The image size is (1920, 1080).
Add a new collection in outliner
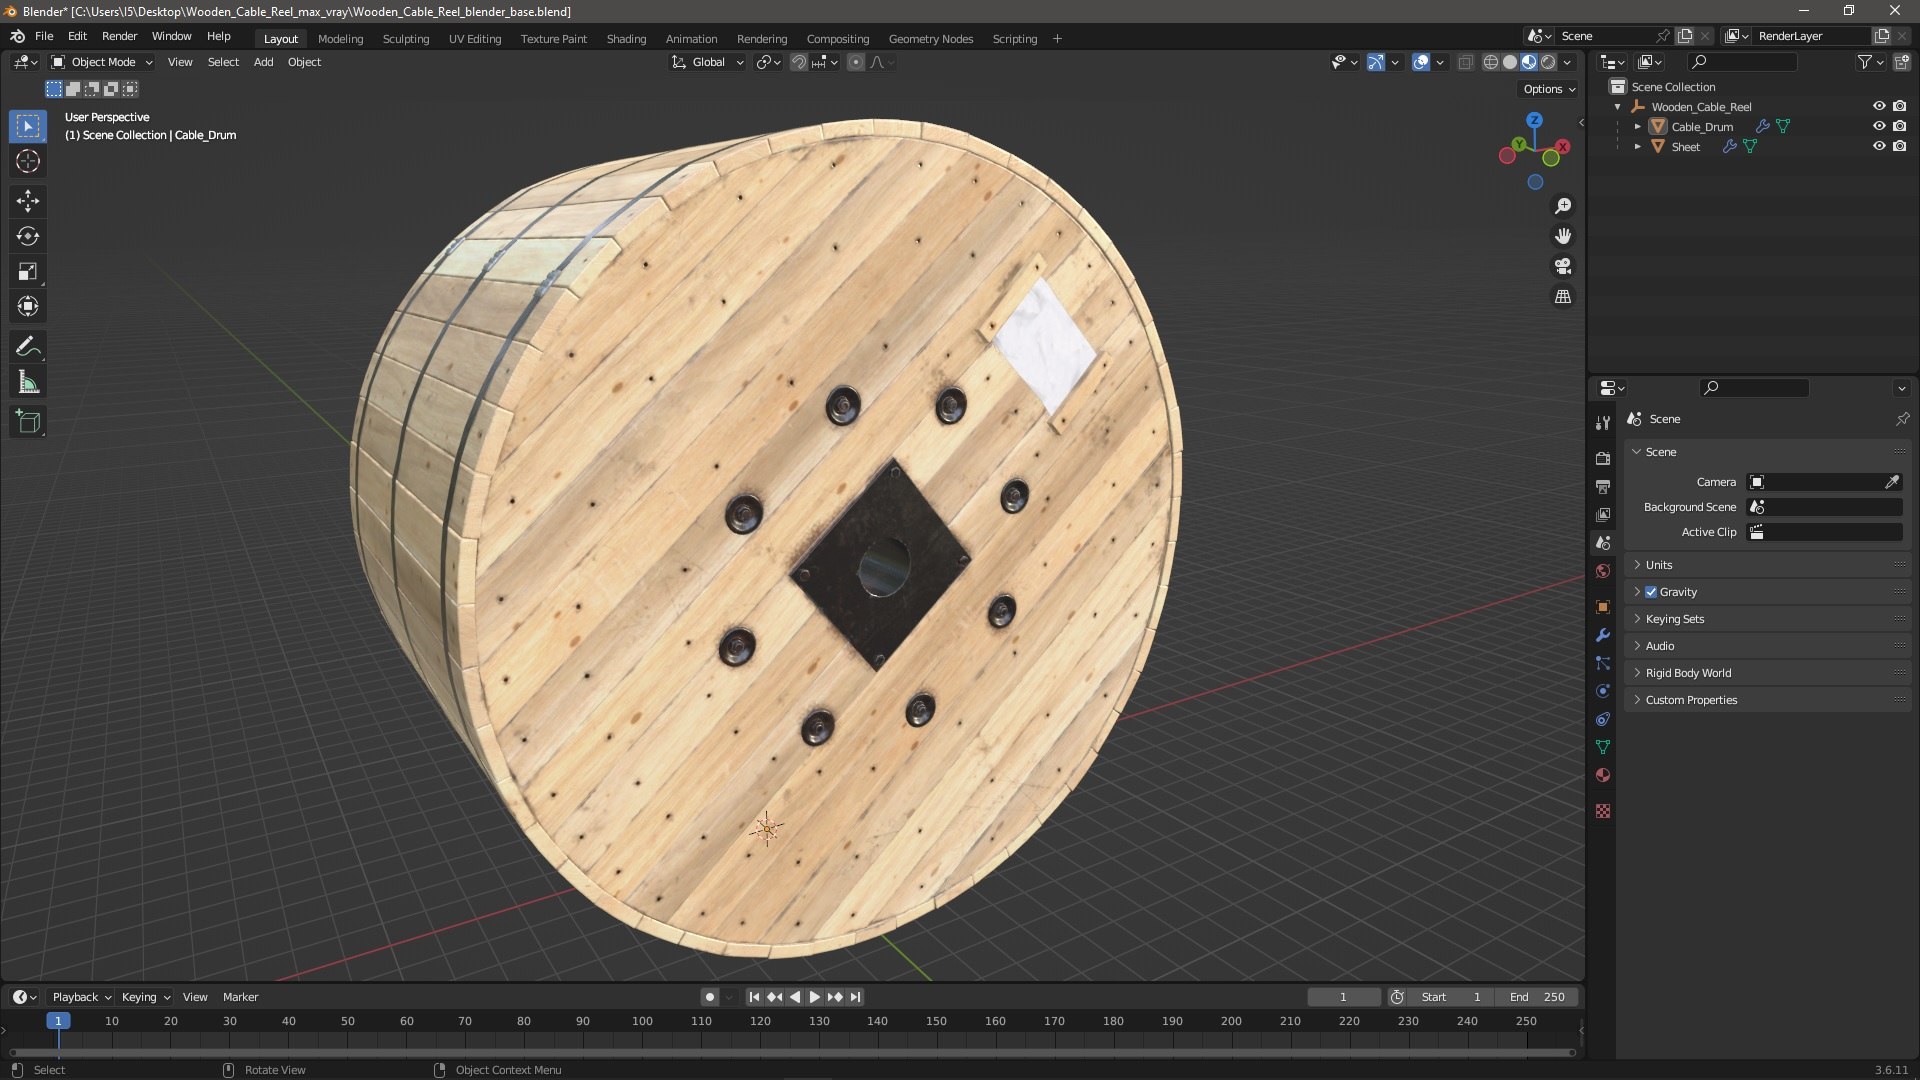coord(1901,62)
